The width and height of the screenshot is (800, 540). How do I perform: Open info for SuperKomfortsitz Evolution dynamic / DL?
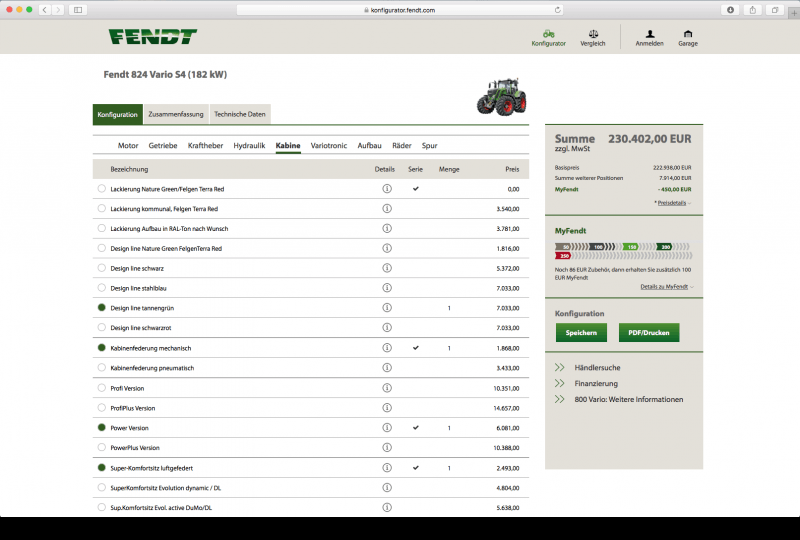pyautogui.click(x=387, y=487)
